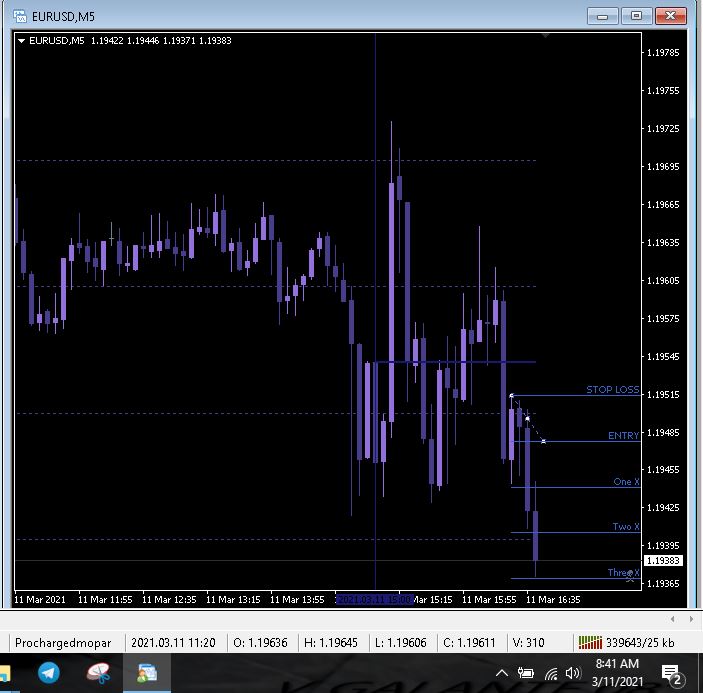This screenshot has height=693, width=703.
Task: Click the 11 Mar 11:55 time axis label
Action: pyautogui.click(x=105, y=599)
